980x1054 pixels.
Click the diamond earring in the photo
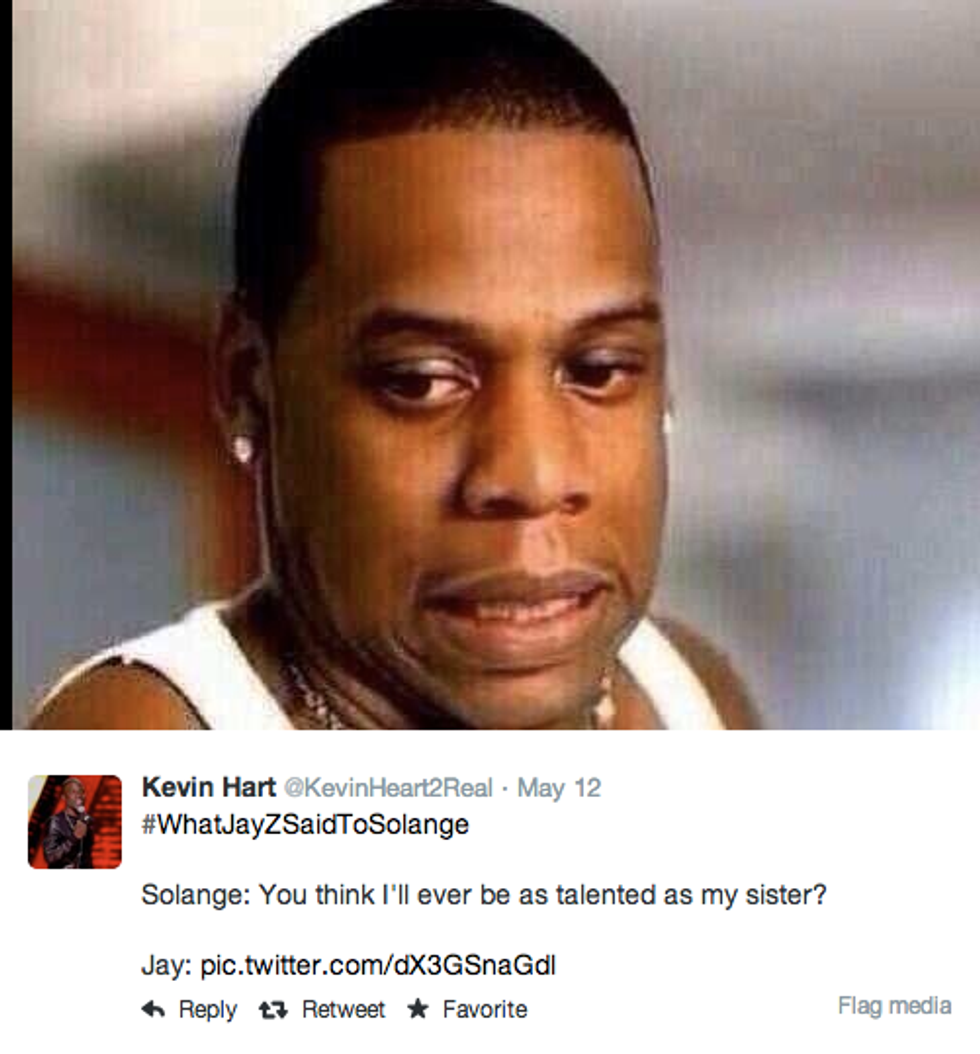pos(242,448)
